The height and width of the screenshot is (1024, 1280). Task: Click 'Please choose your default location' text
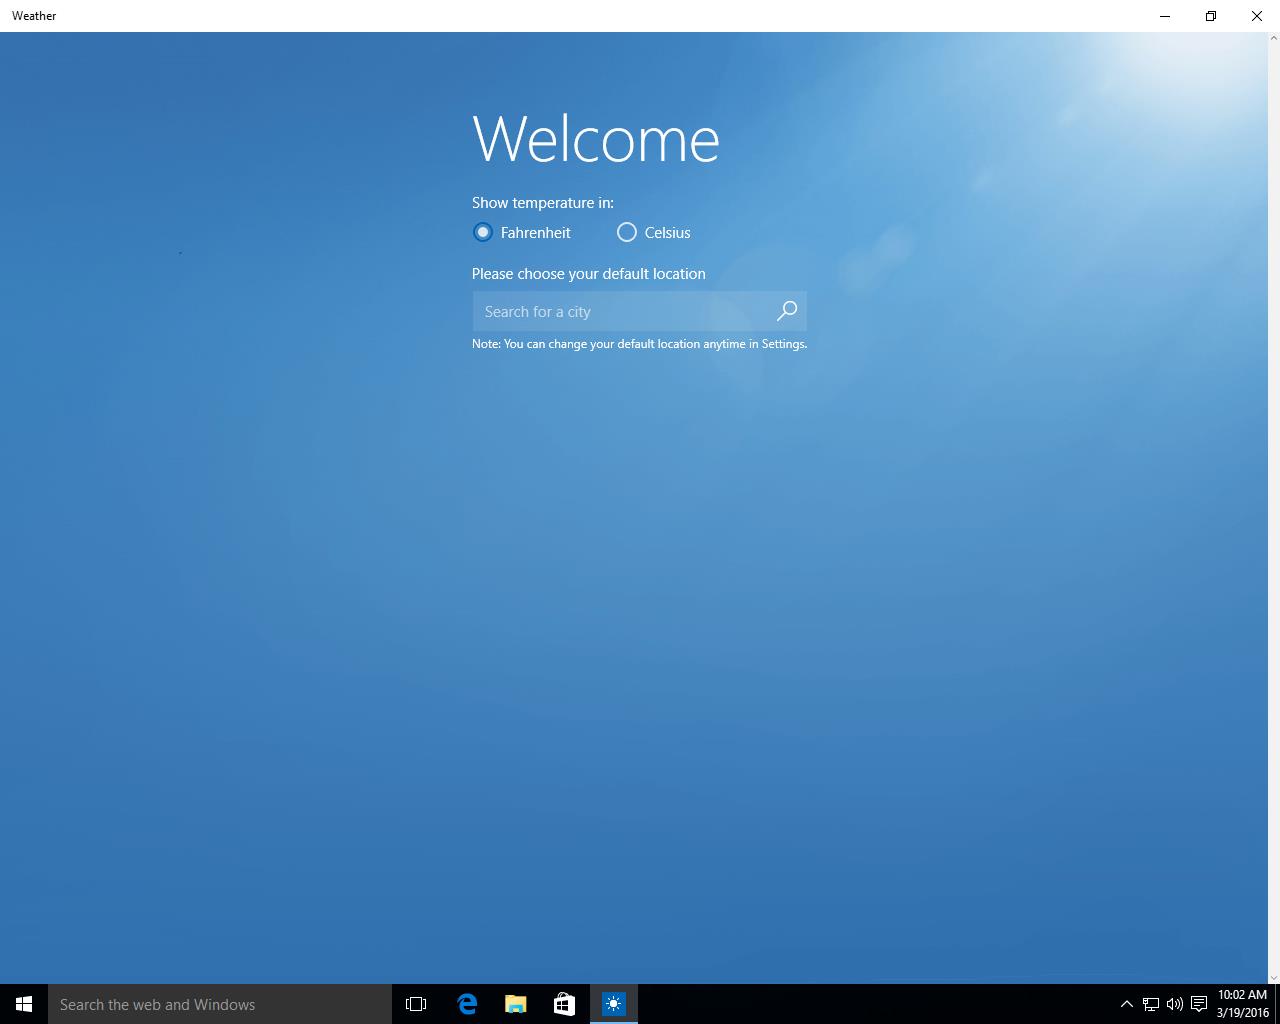(589, 274)
